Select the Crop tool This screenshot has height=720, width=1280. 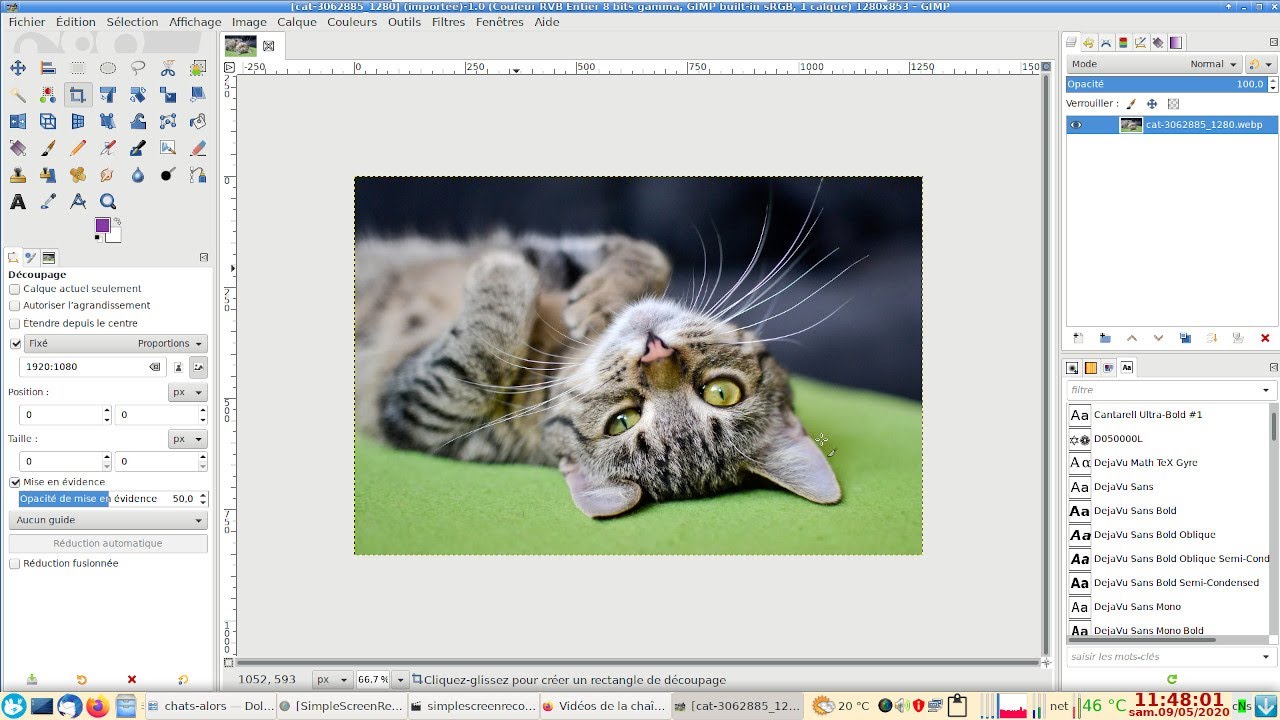tap(78, 95)
